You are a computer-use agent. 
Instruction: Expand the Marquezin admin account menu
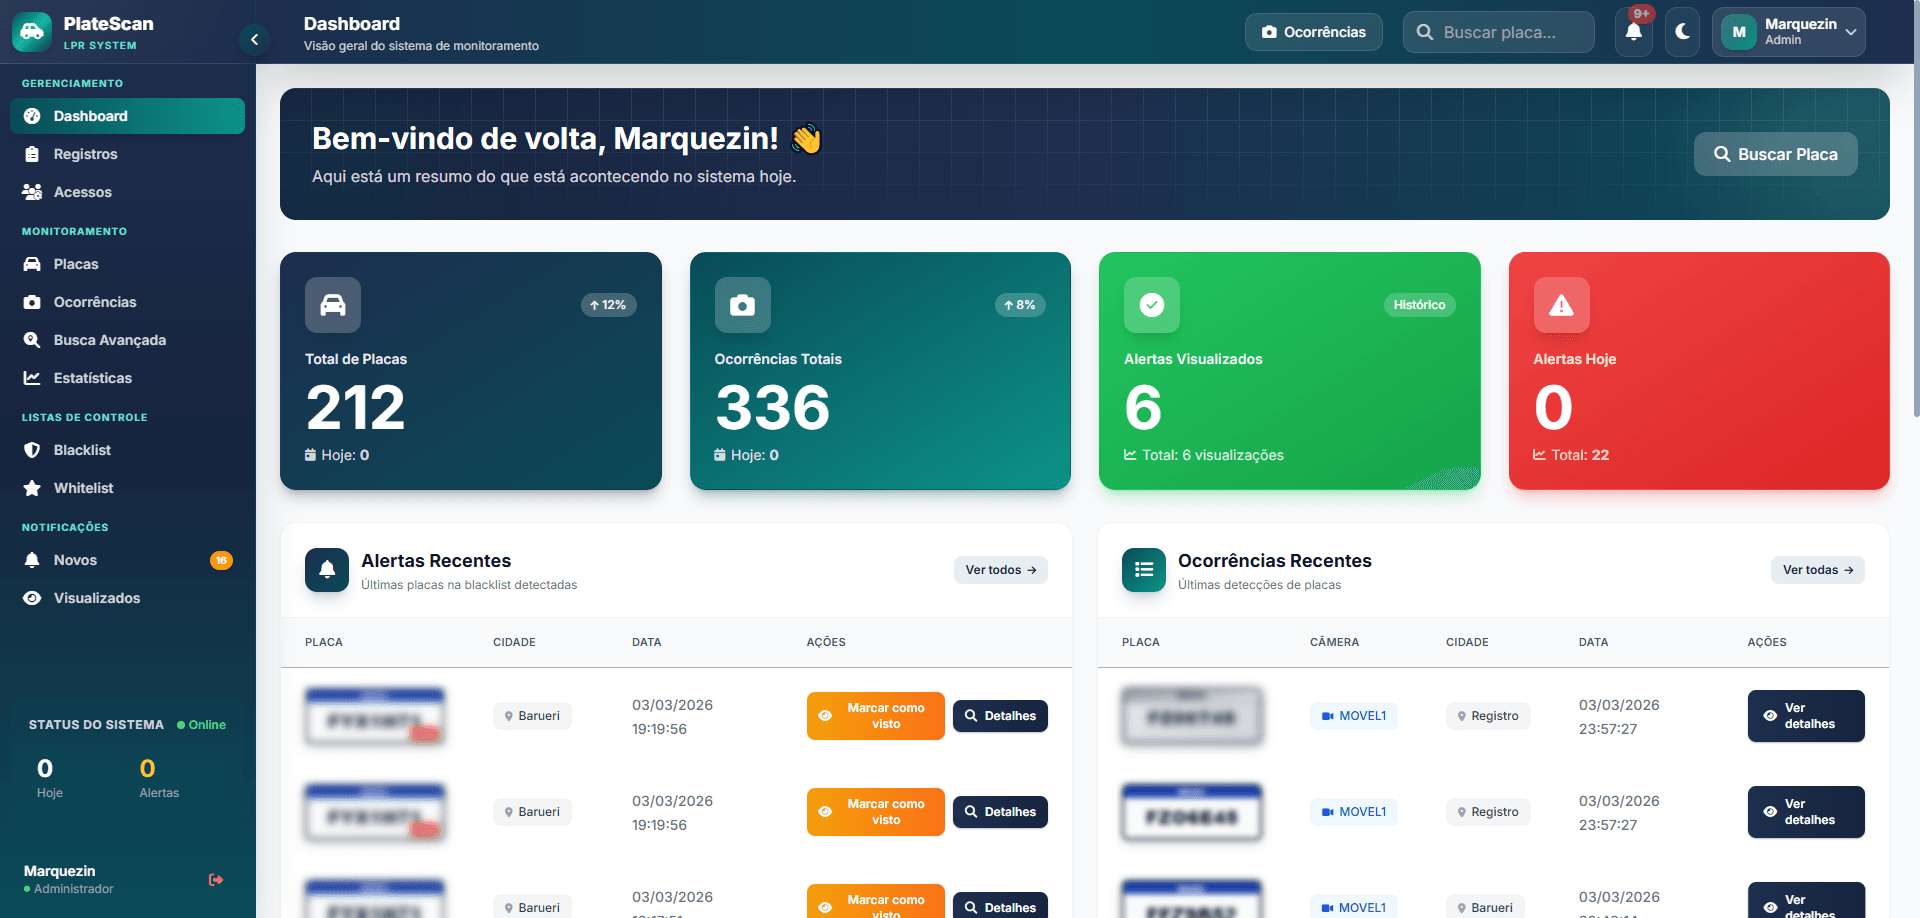[x=1788, y=31]
